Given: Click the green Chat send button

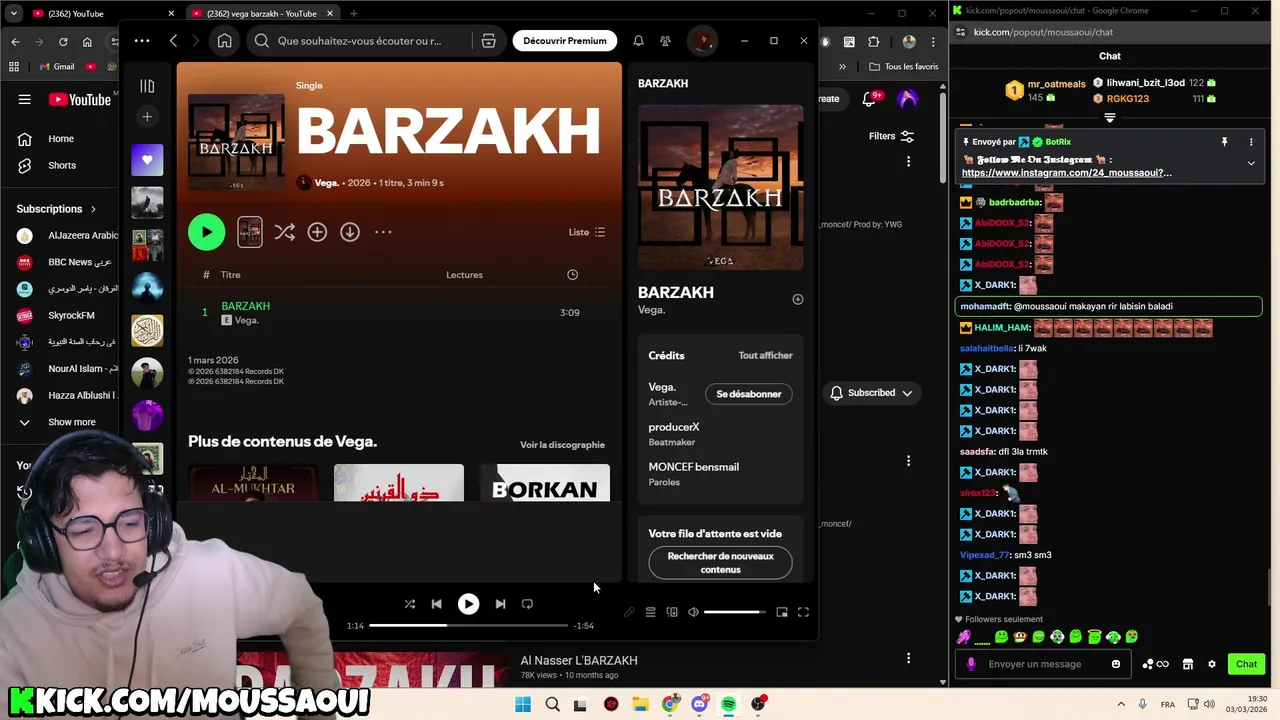Looking at the screenshot, I should [x=1246, y=664].
